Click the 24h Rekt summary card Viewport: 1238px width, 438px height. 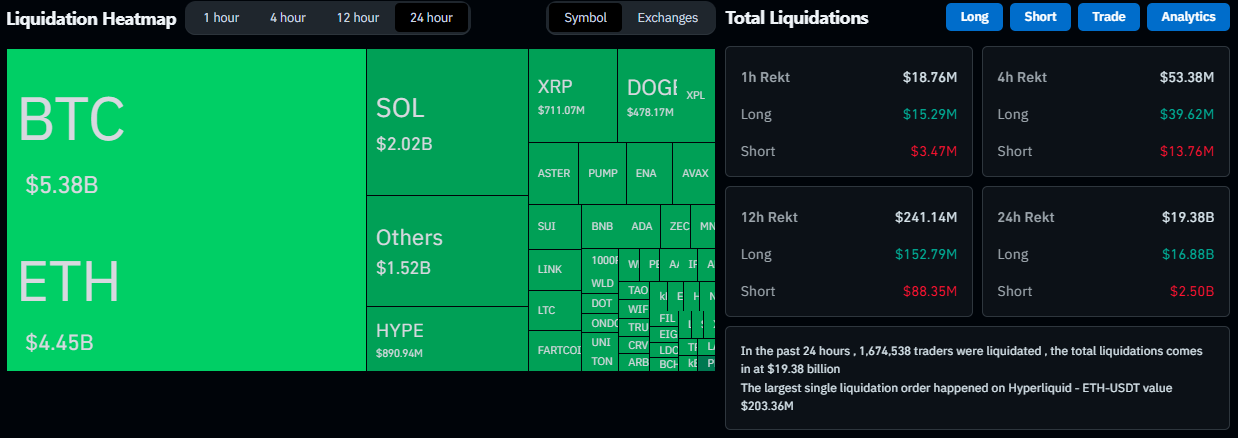[x=1105, y=253]
